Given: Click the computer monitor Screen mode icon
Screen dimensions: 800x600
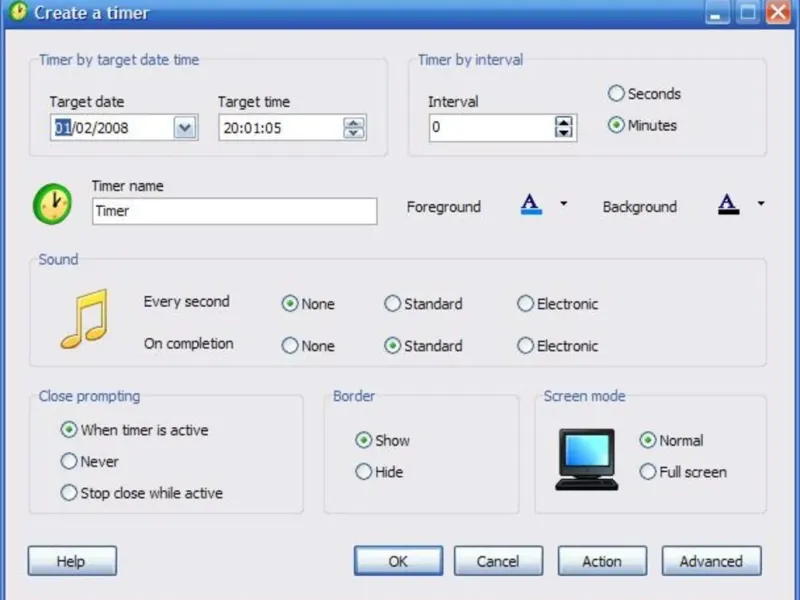Looking at the screenshot, I should [586, 459].
